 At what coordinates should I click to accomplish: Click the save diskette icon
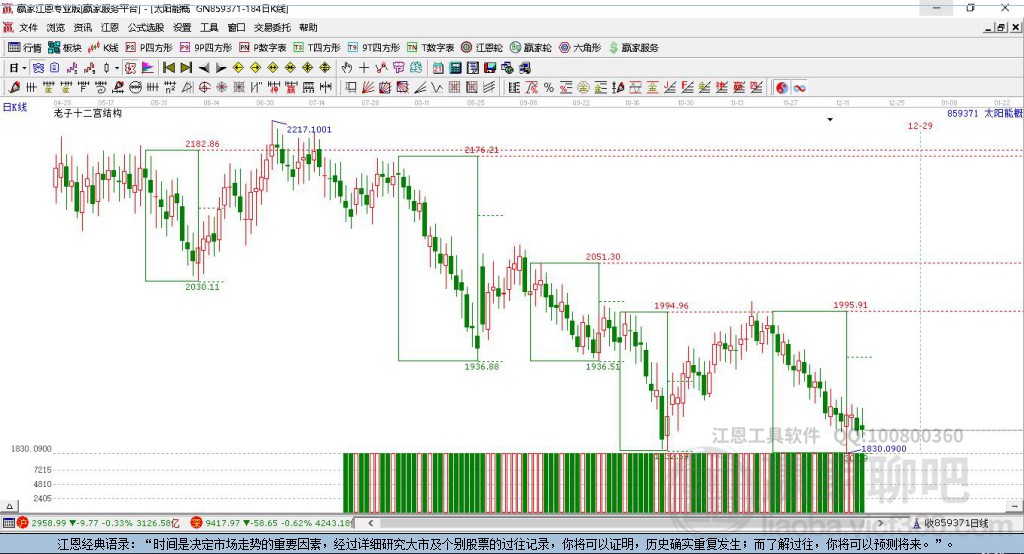[x=490, y=68]
